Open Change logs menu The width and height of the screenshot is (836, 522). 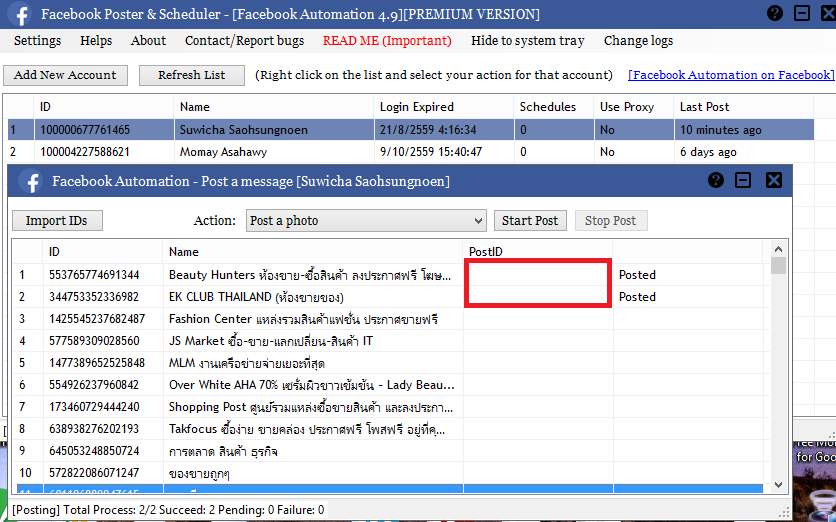click(638, 41)
